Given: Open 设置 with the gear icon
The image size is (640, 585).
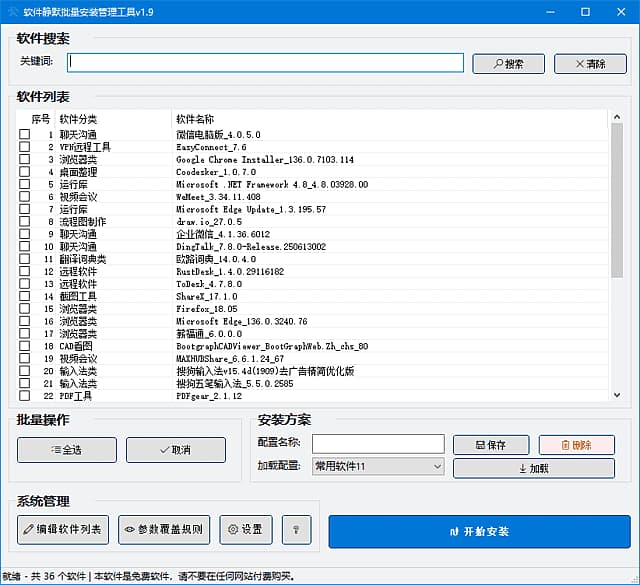Looking at the screenshot, I should point(245,529).
